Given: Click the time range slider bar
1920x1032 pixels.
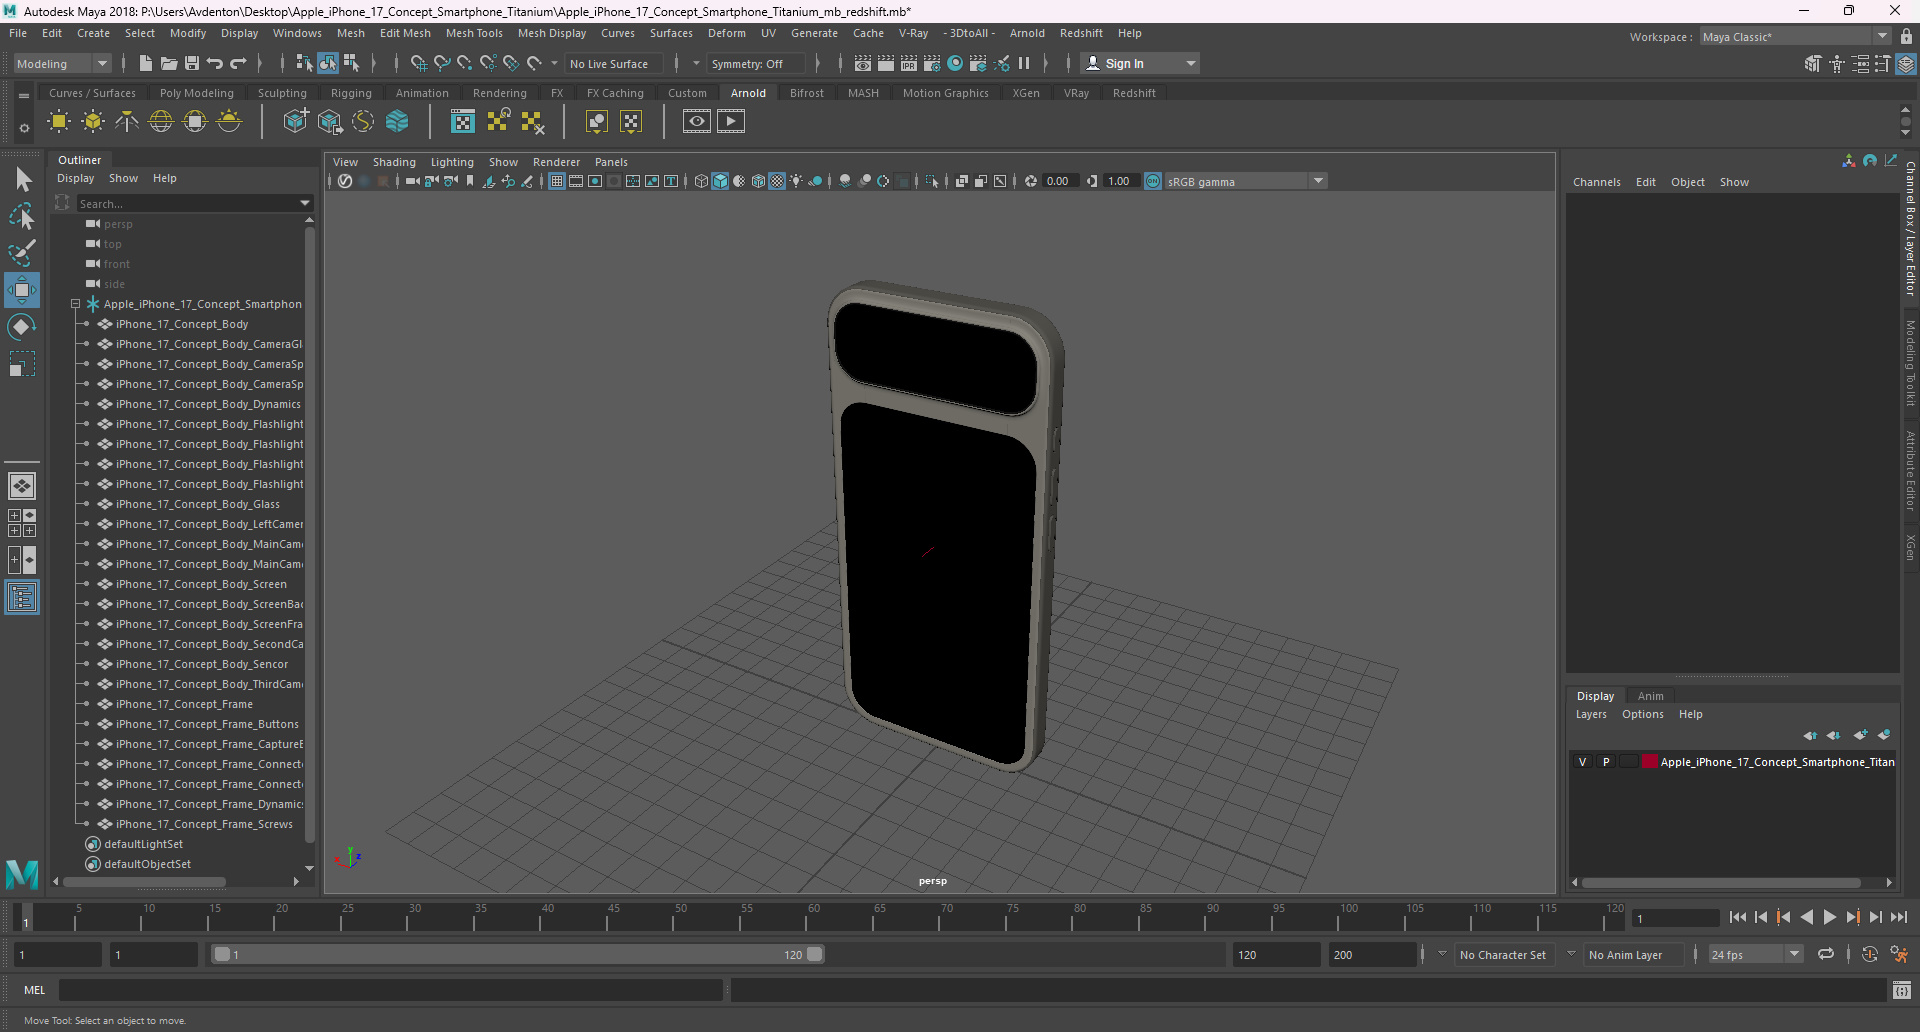Looking at the screenshot, I should [x=518, y=954].
